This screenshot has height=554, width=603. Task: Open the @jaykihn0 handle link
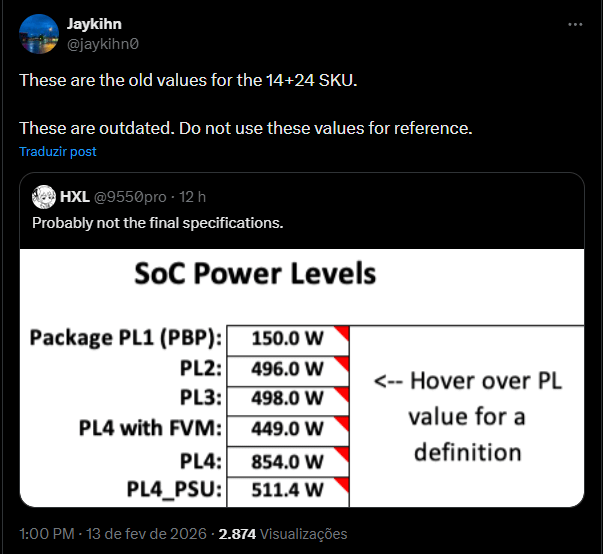pos(101,44)
